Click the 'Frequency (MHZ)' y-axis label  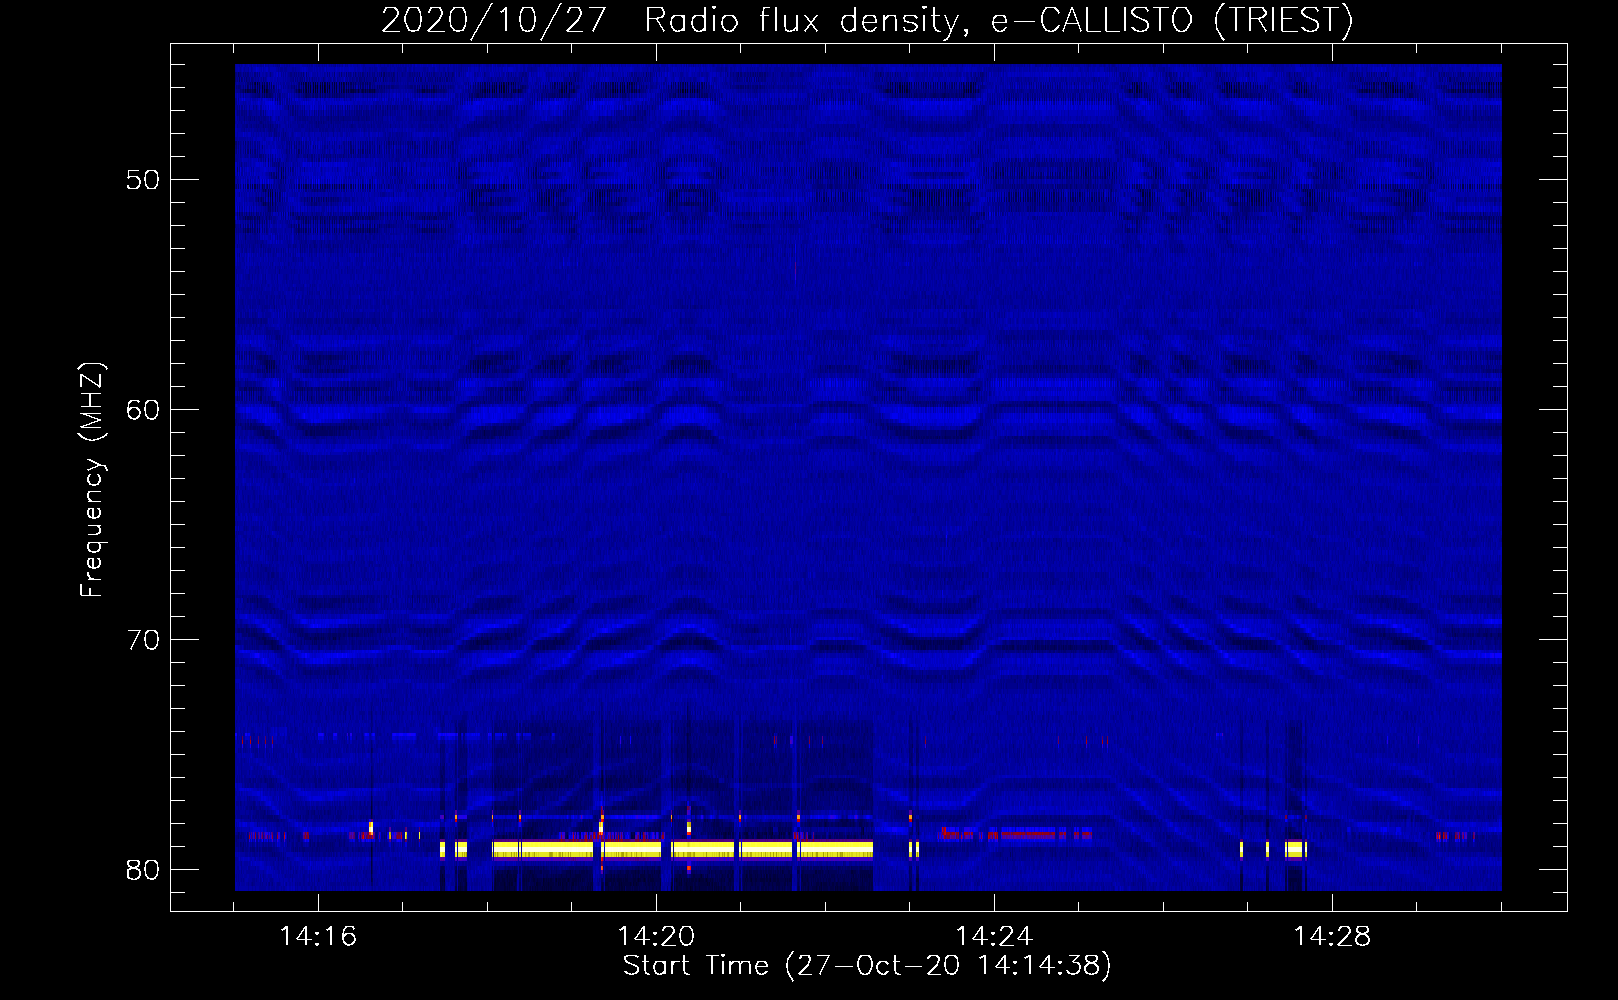(x=92, y=480)
